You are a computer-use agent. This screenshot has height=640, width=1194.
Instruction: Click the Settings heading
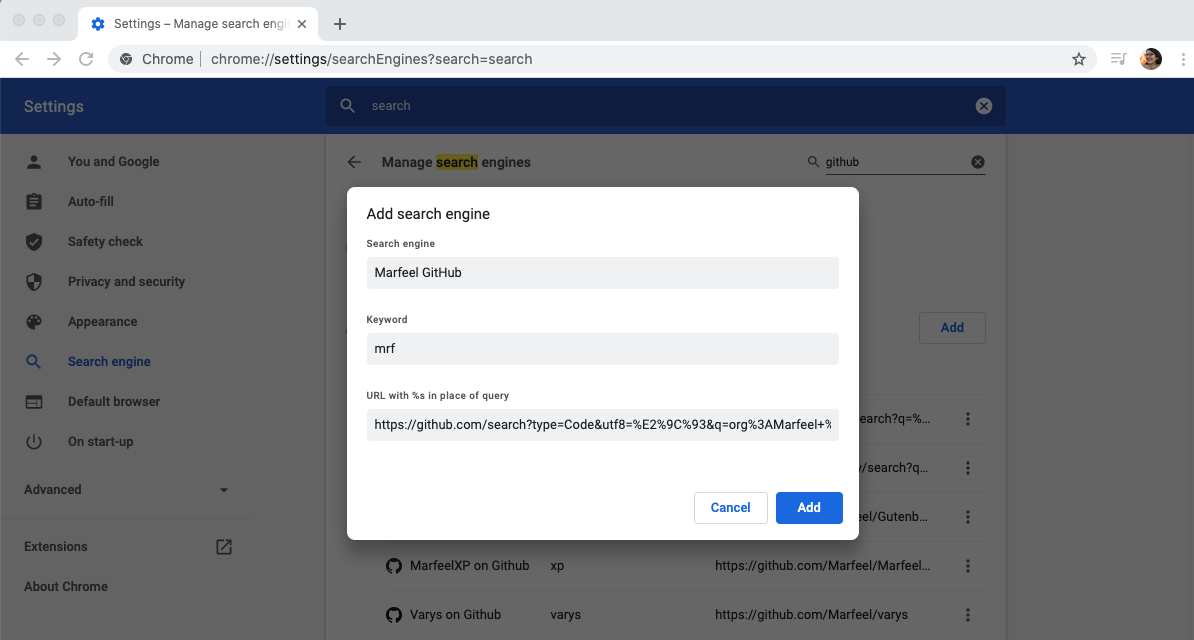click(53, 106)
